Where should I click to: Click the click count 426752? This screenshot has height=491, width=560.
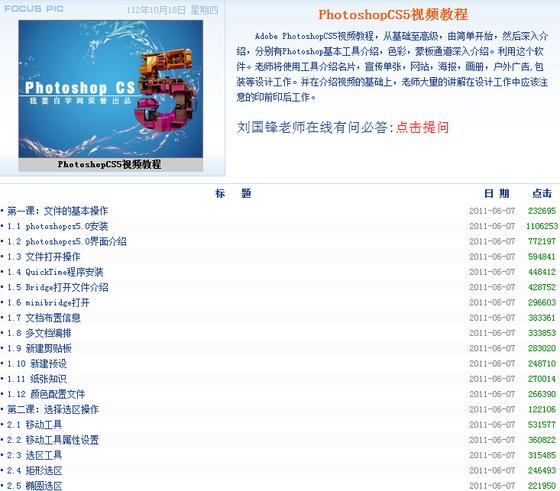pyautogui.click(x=542, y=287)
